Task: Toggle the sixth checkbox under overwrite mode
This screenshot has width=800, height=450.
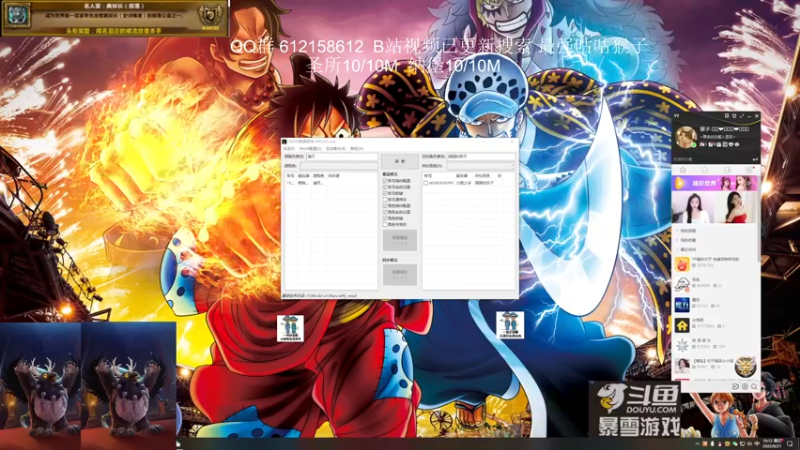Action: [385, 212]
